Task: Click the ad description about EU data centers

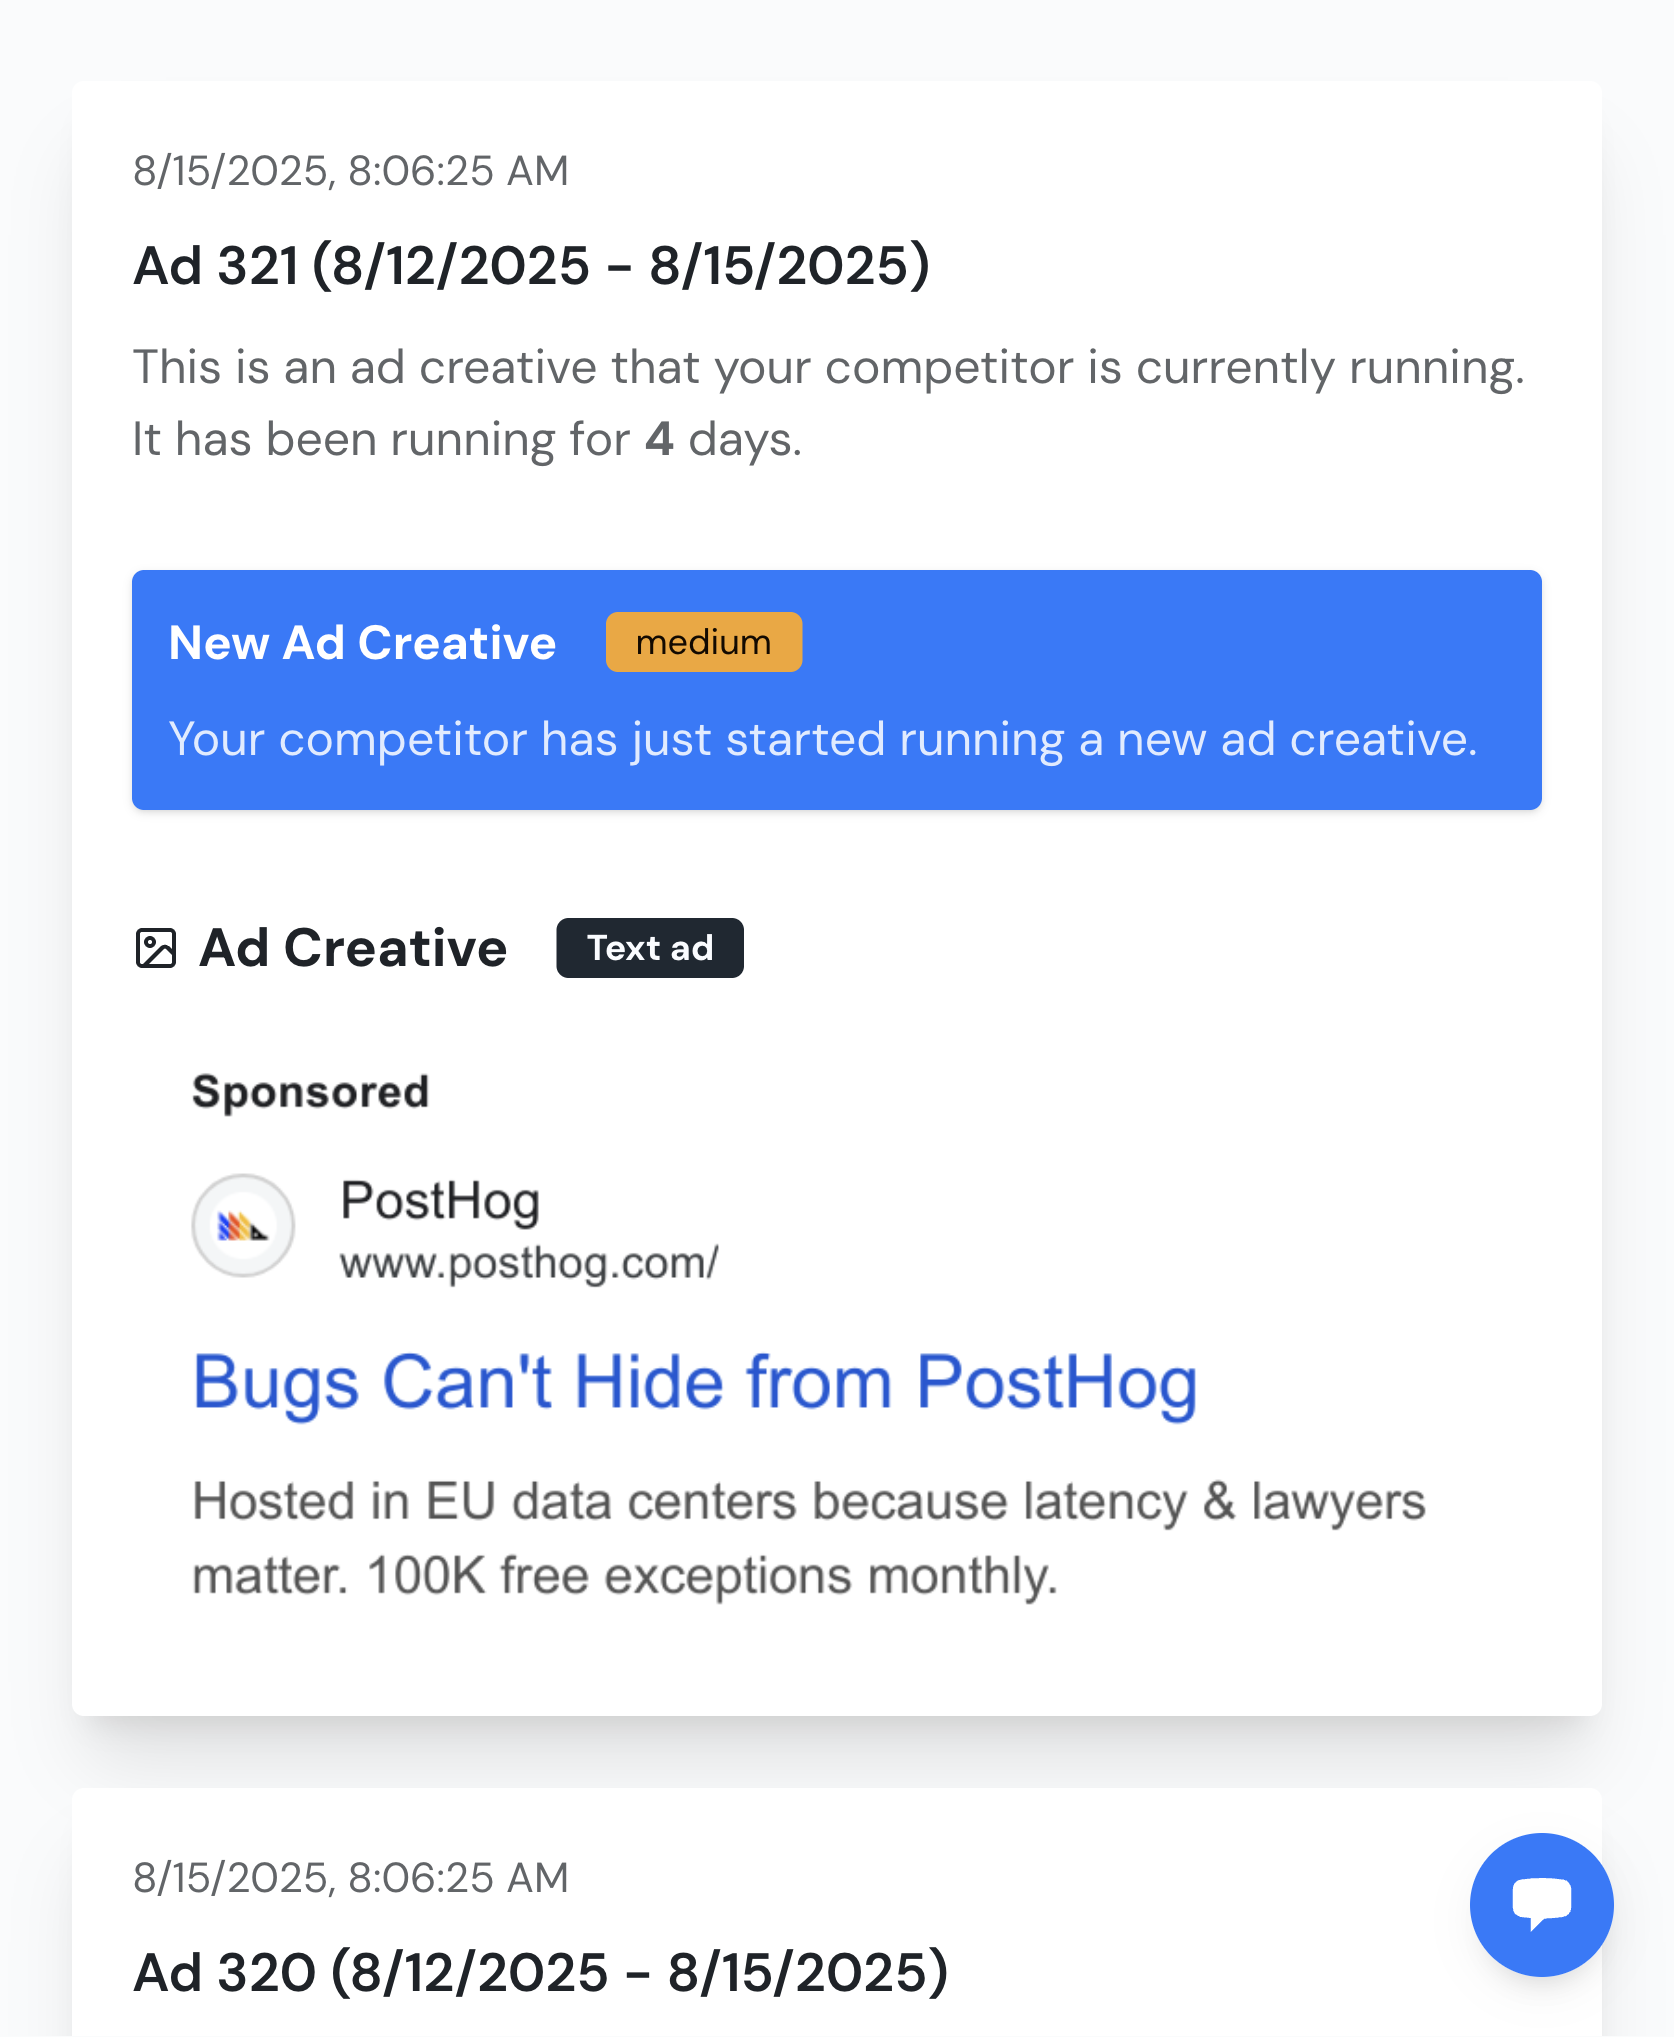Action: tap(808, 1502)
